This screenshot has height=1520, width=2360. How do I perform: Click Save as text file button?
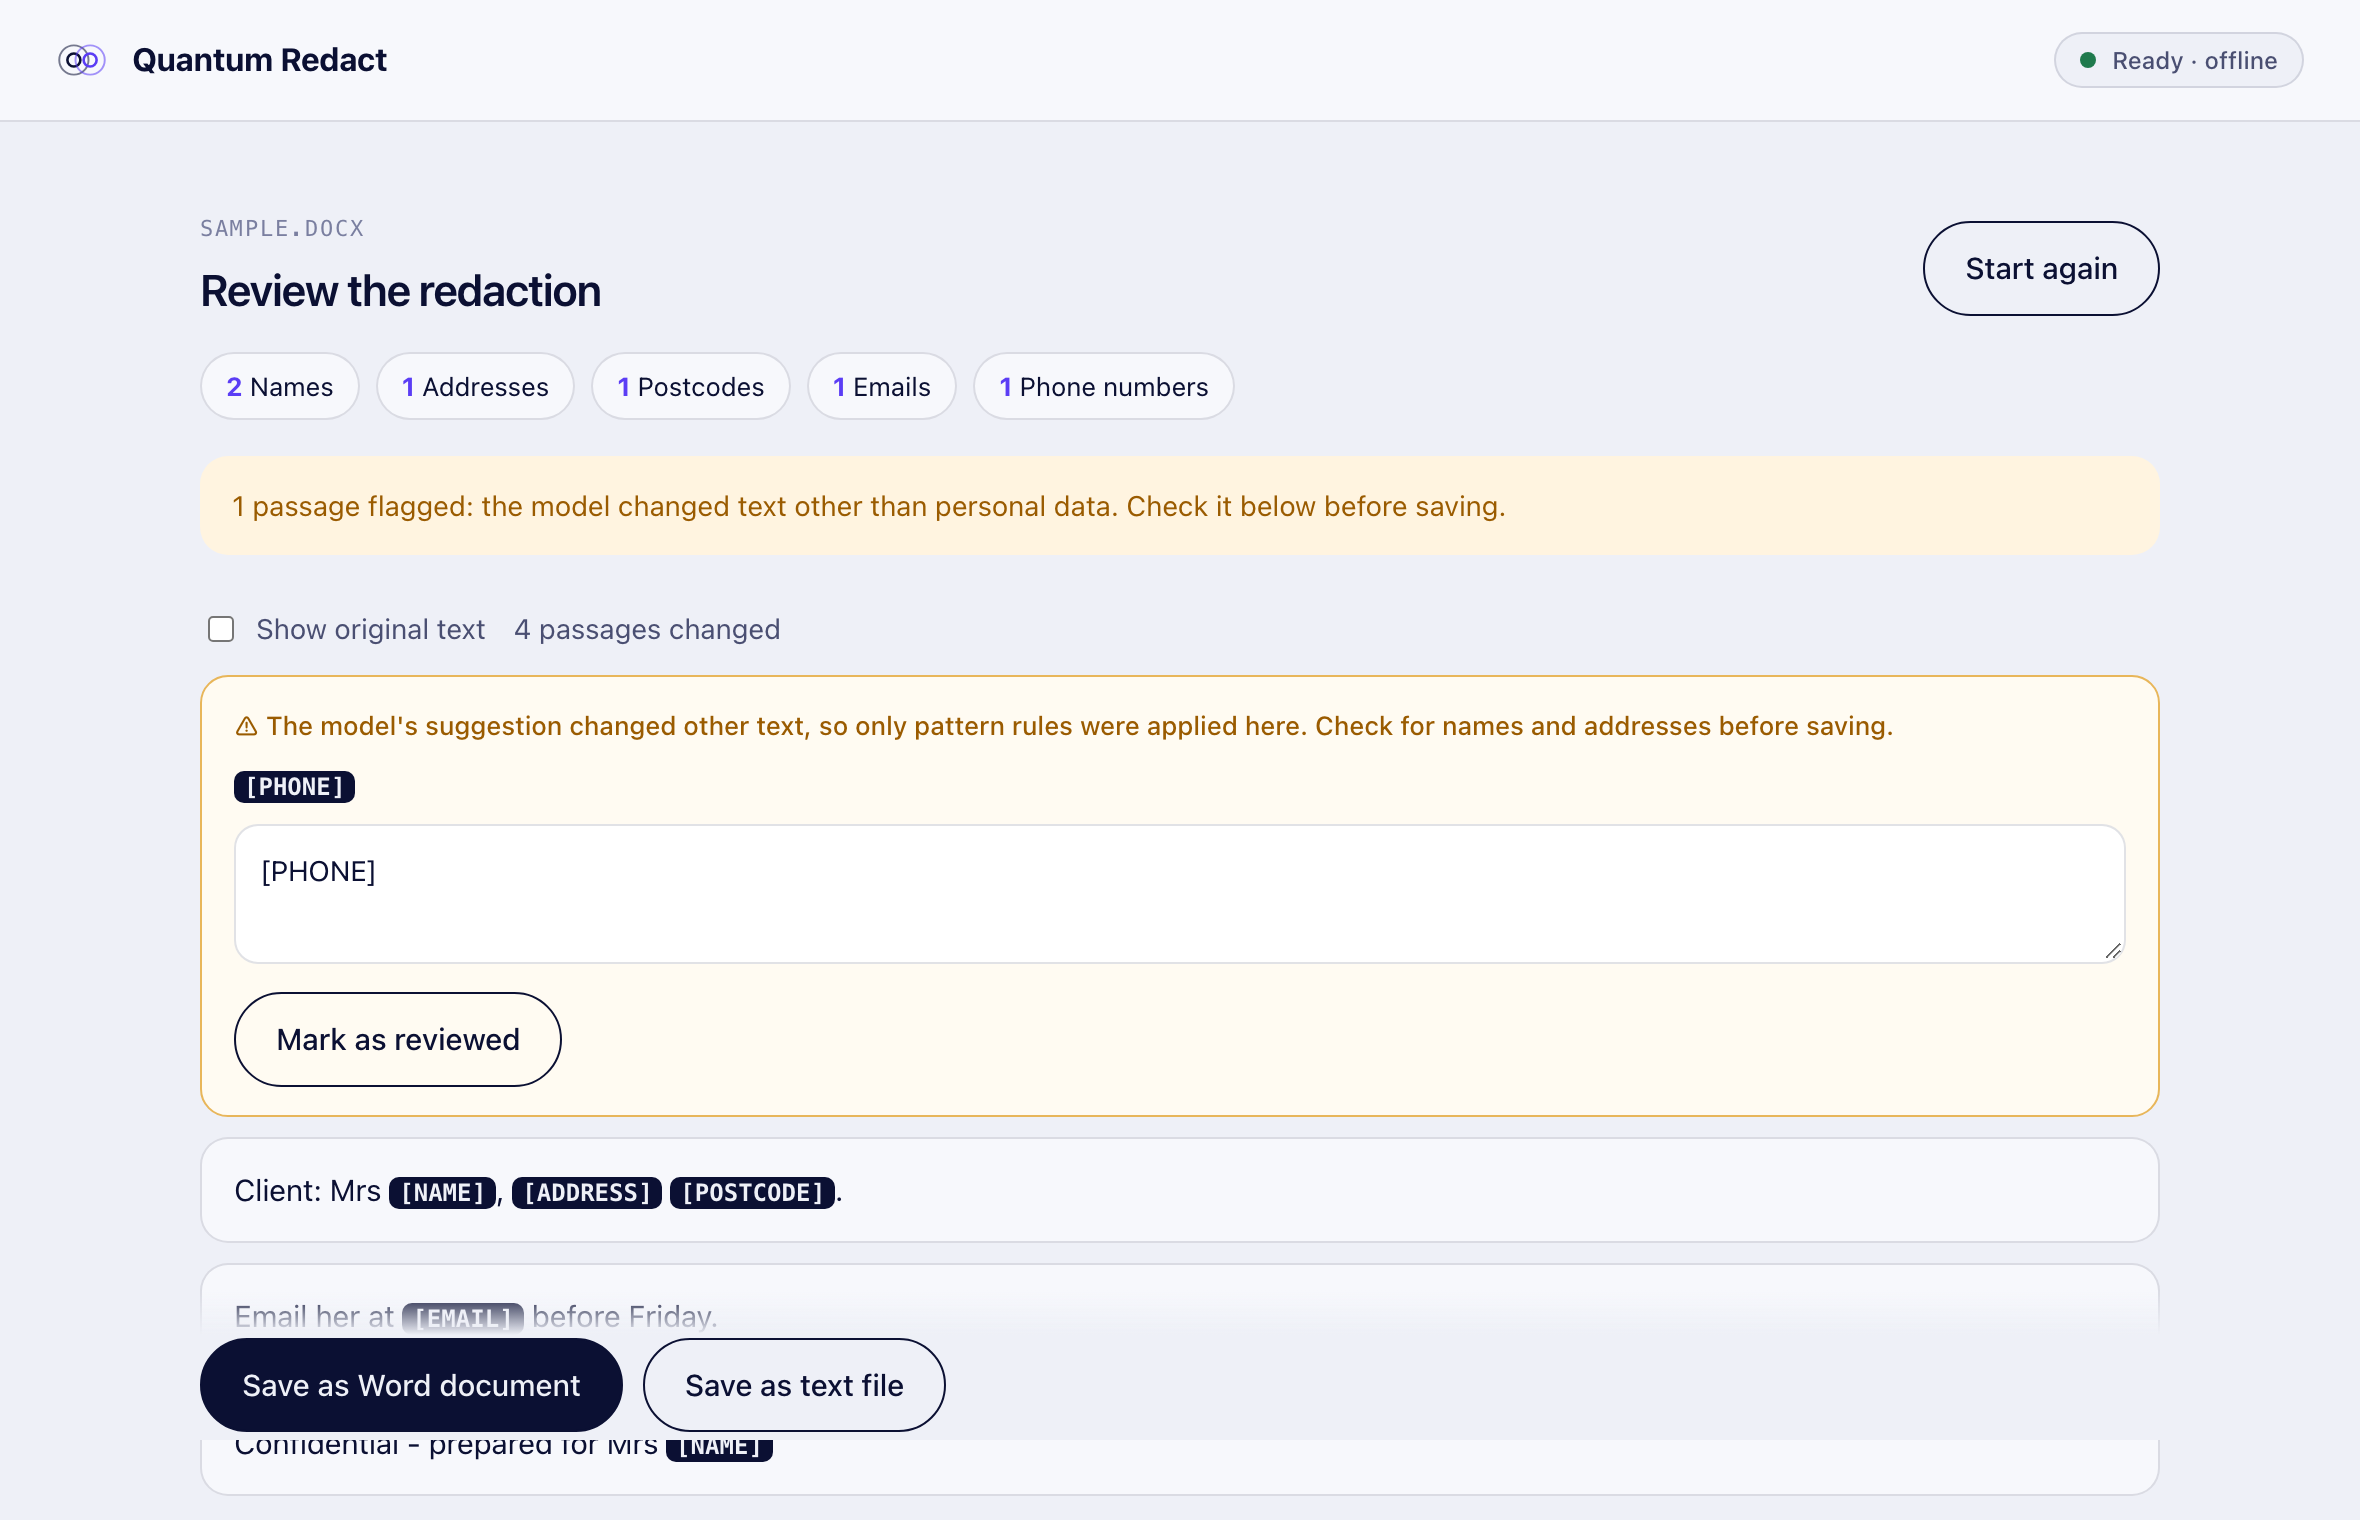[x=794, y=1385]
